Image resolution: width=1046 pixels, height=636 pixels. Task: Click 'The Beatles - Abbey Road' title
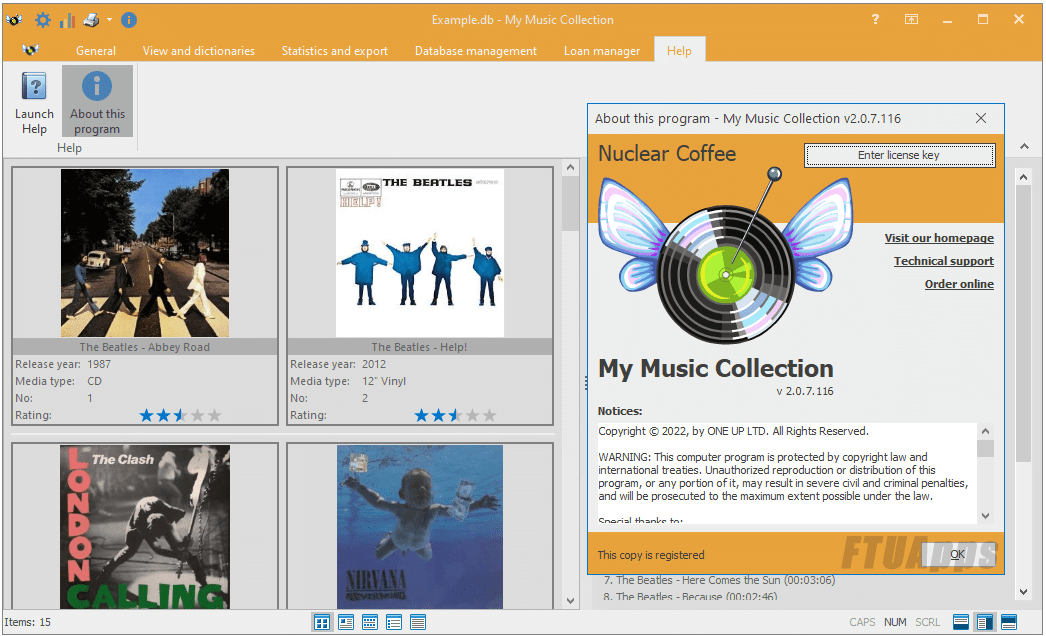coord(145,347)
